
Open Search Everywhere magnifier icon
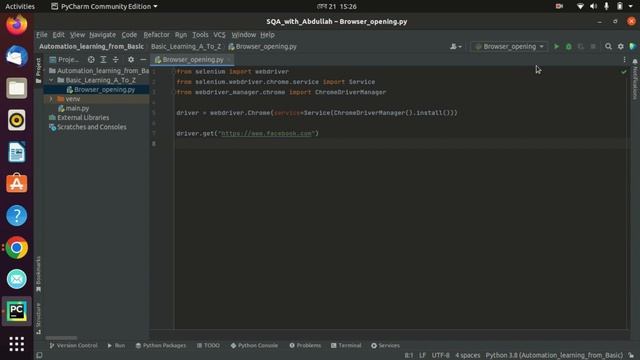[x=608, y=47]
